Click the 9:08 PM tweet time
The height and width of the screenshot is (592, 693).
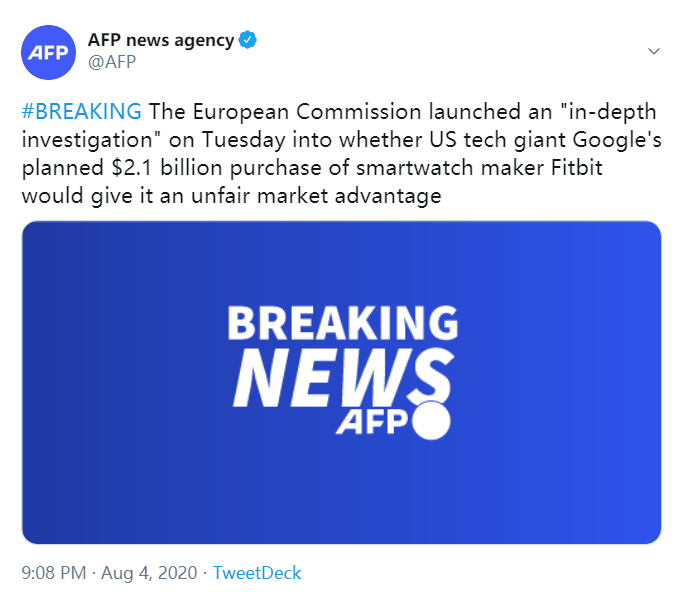coord(55,573)
